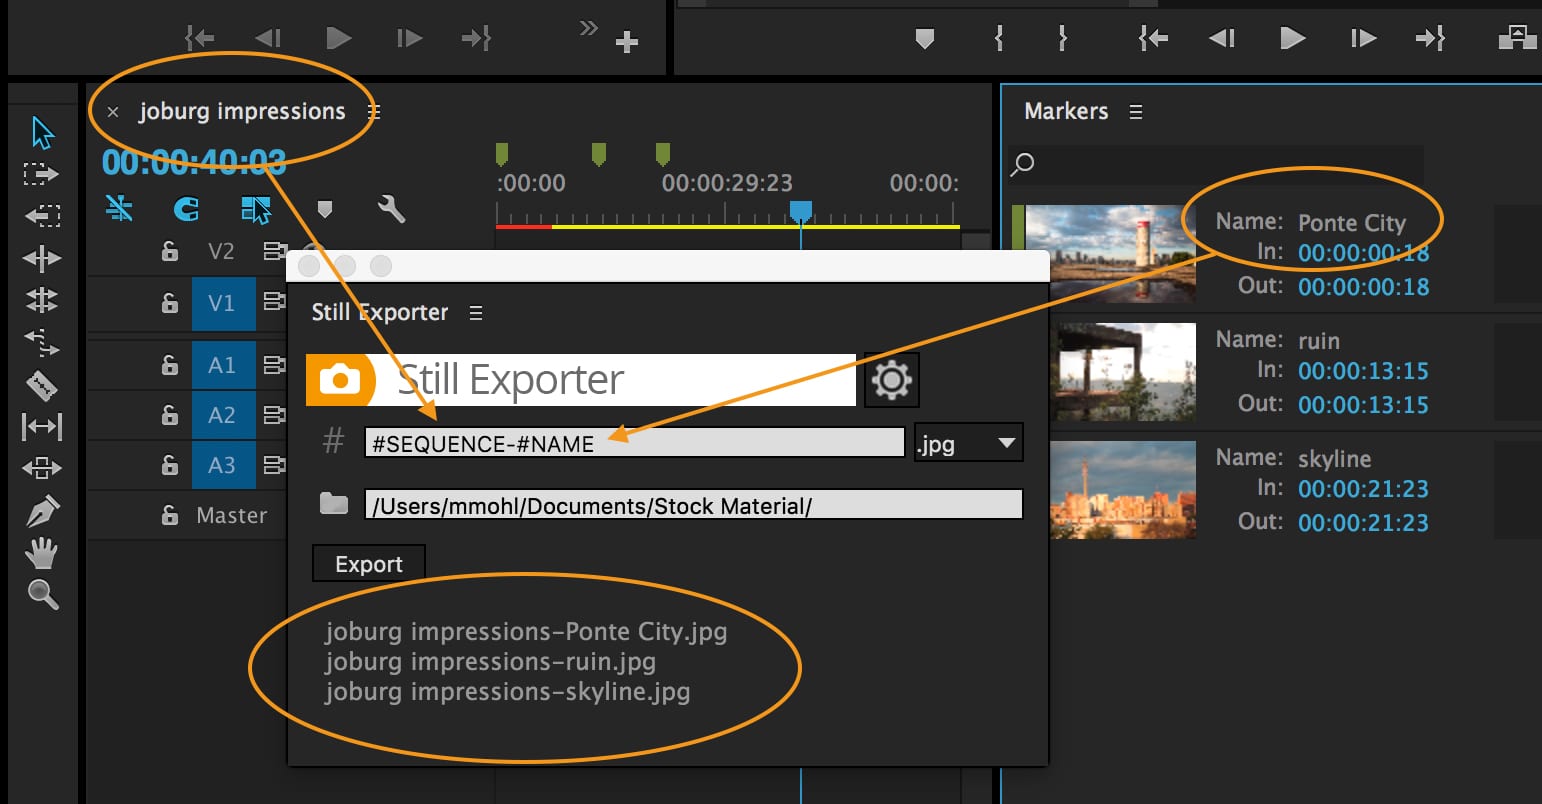Play the program monitor
Screen dimensions: 1542x804
point(1292,38)
